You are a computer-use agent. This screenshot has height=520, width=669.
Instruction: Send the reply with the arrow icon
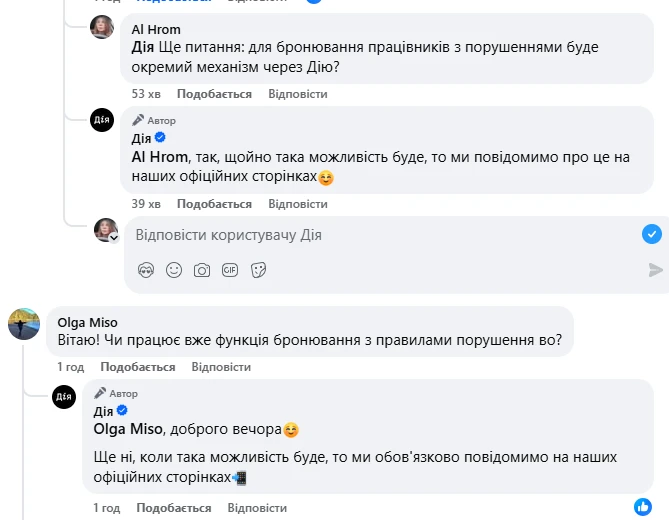pos(655,270)
